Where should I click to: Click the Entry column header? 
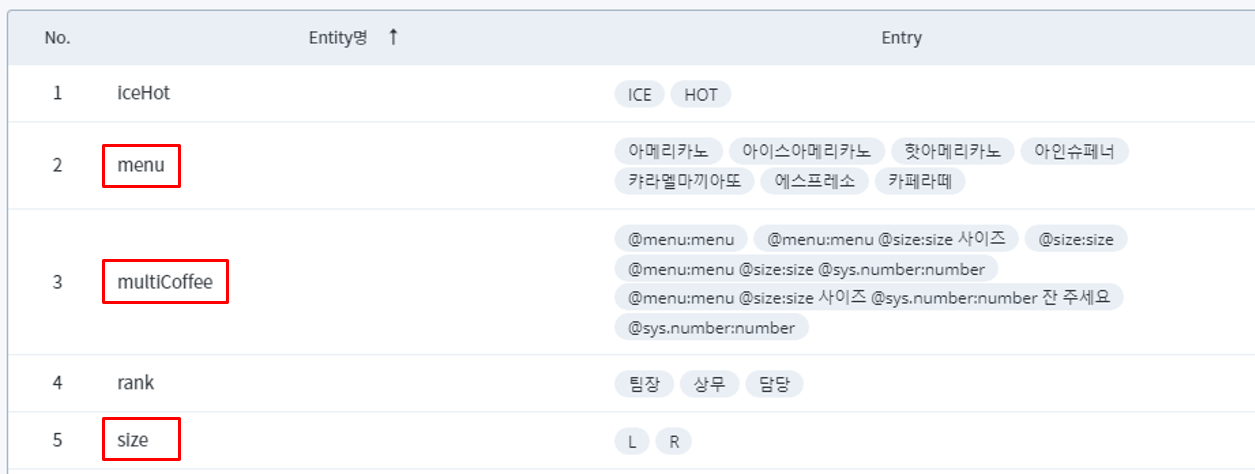[x=901, y=38]
